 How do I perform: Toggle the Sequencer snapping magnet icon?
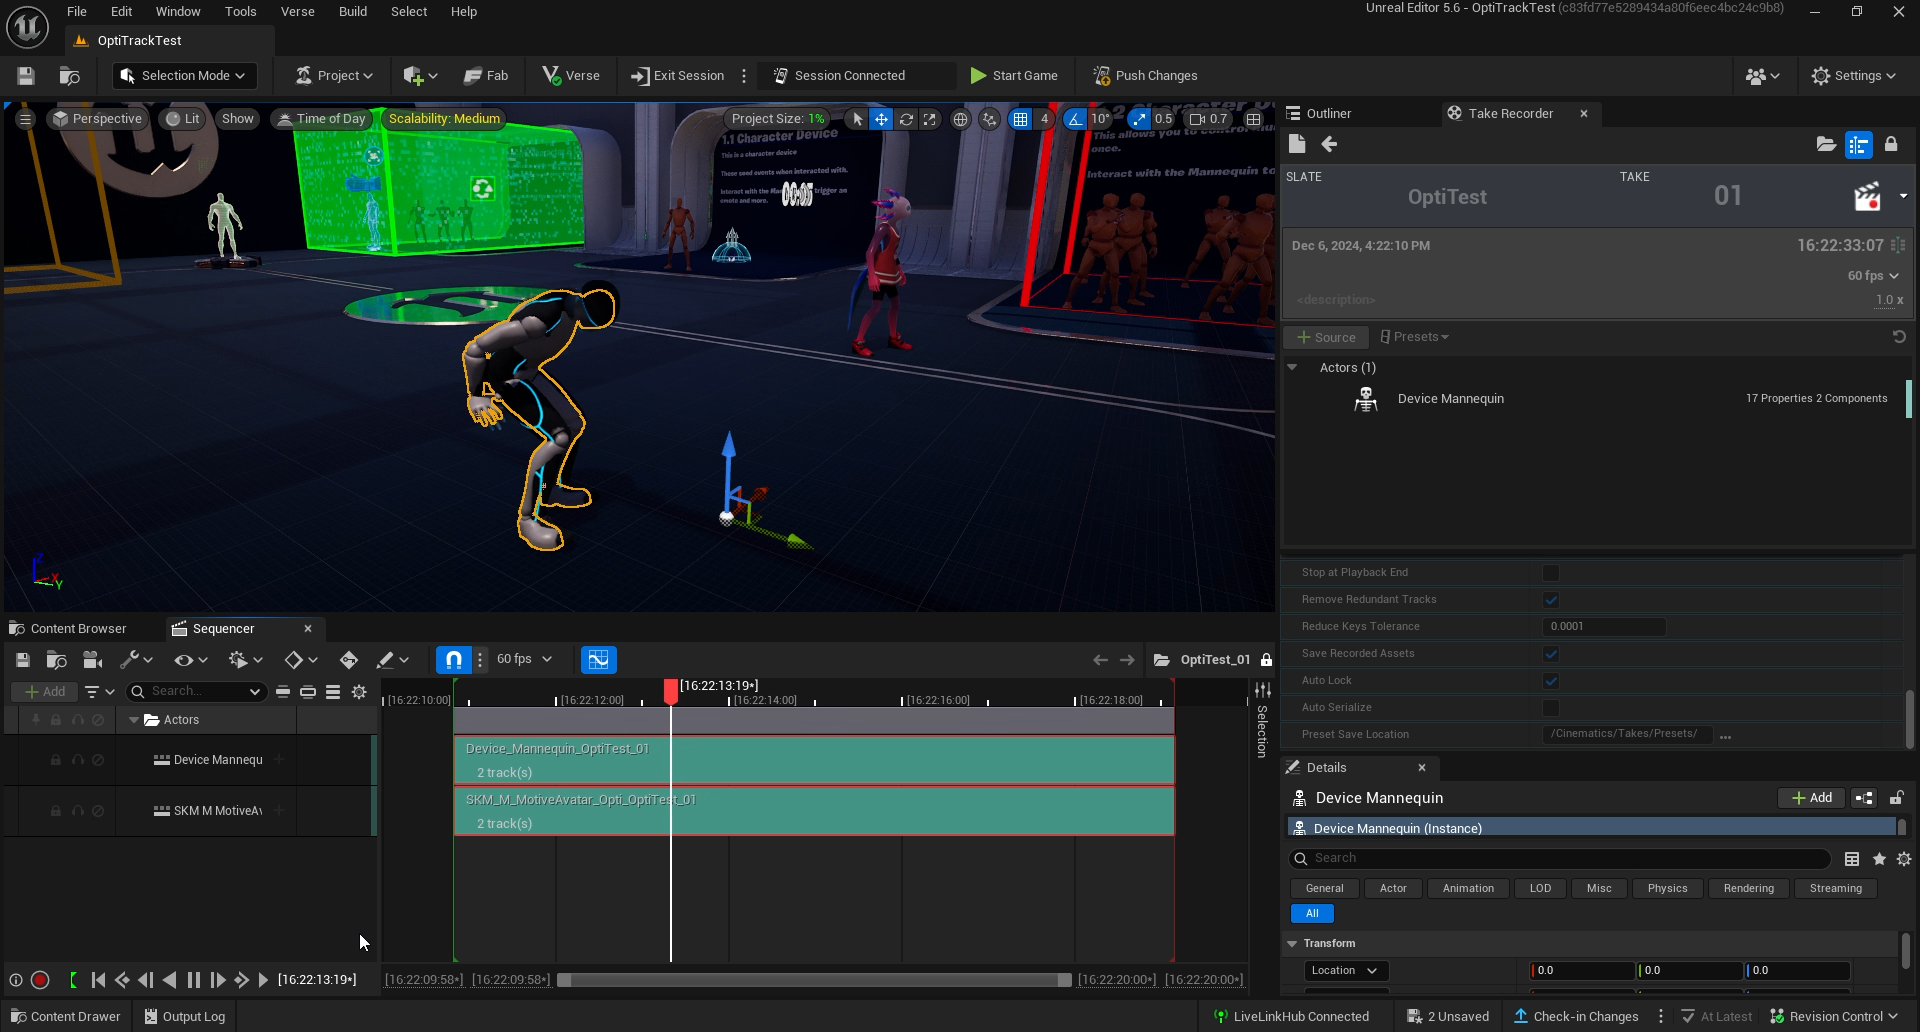(x=453, y=660)
